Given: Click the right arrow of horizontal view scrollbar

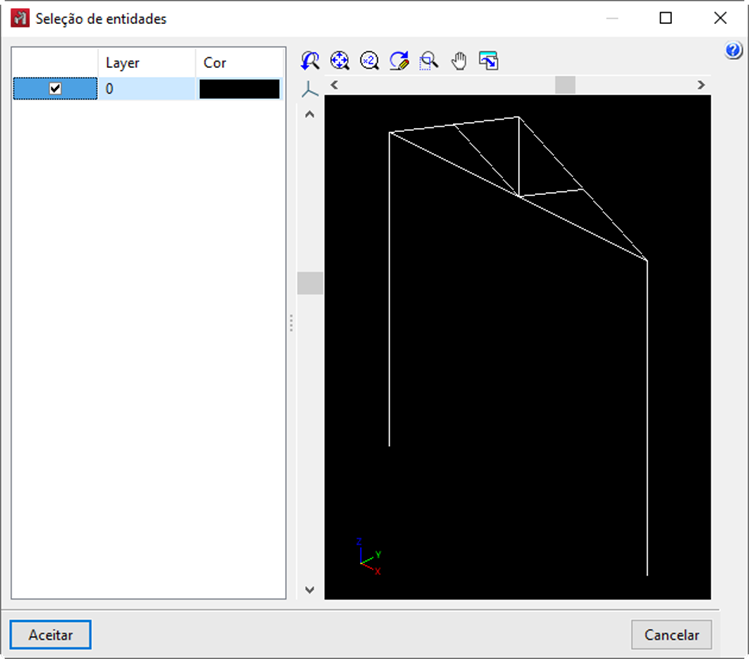Looking at the screenshot, I should click(701, 85).
